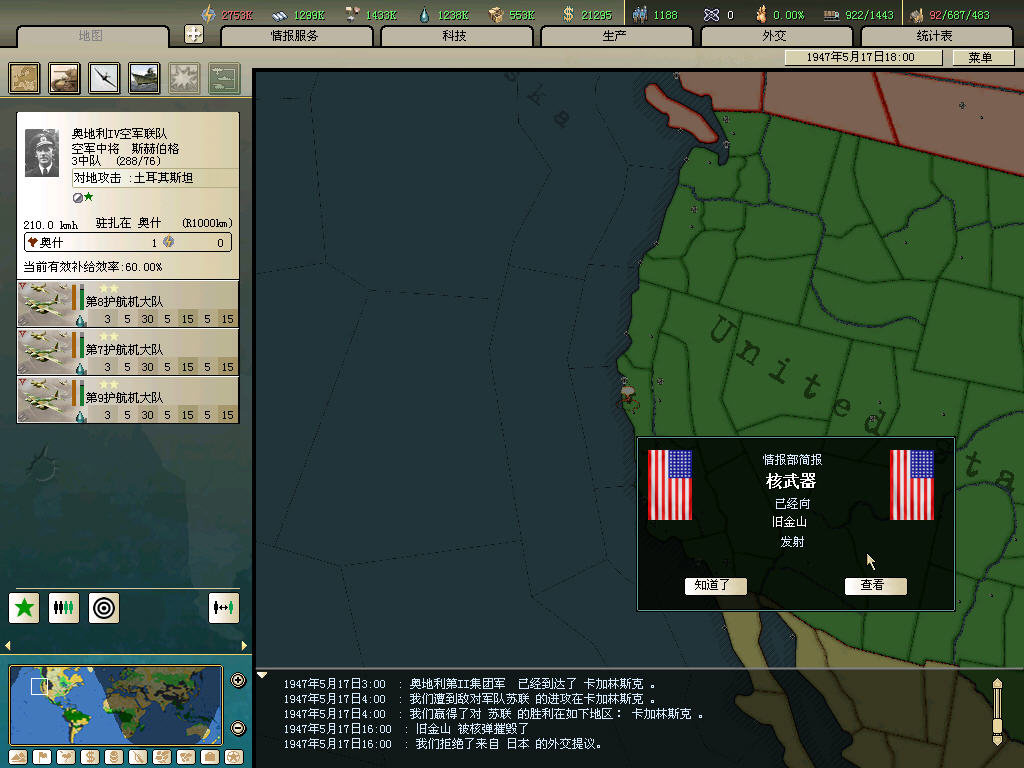Click the minimap world overview

click(116, 705)
